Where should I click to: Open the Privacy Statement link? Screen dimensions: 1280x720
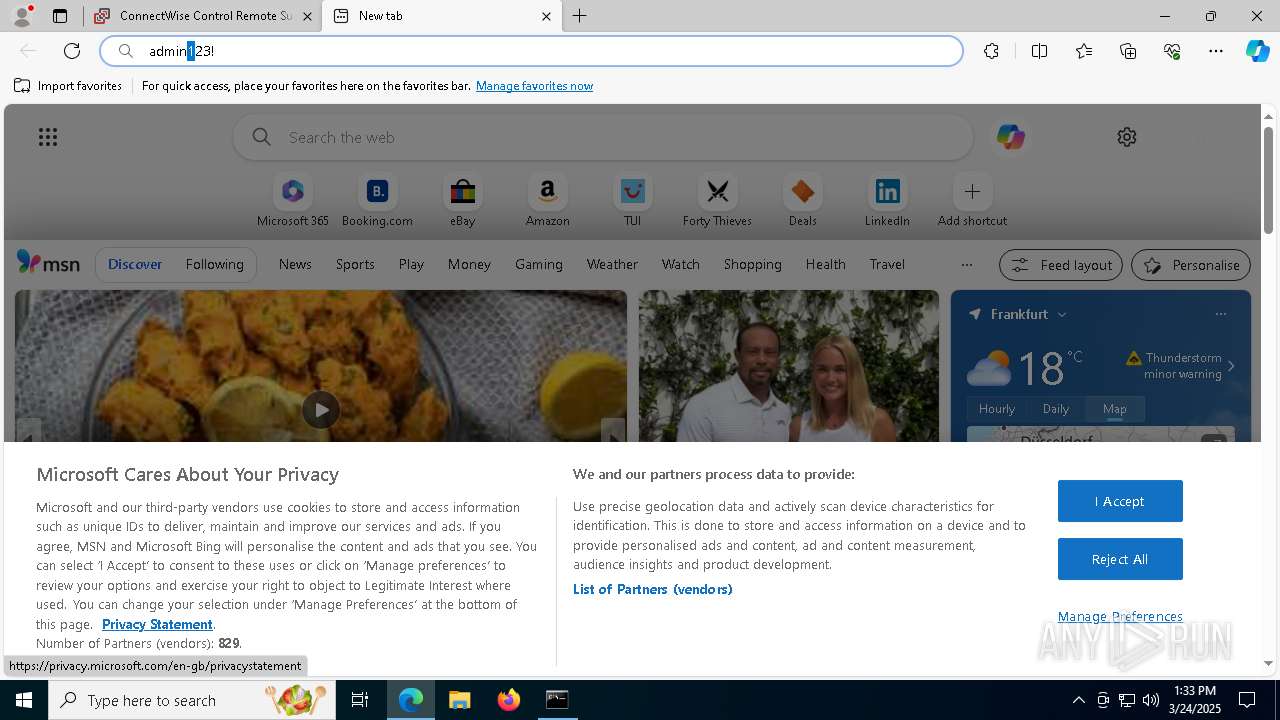[x=157, y=624]
